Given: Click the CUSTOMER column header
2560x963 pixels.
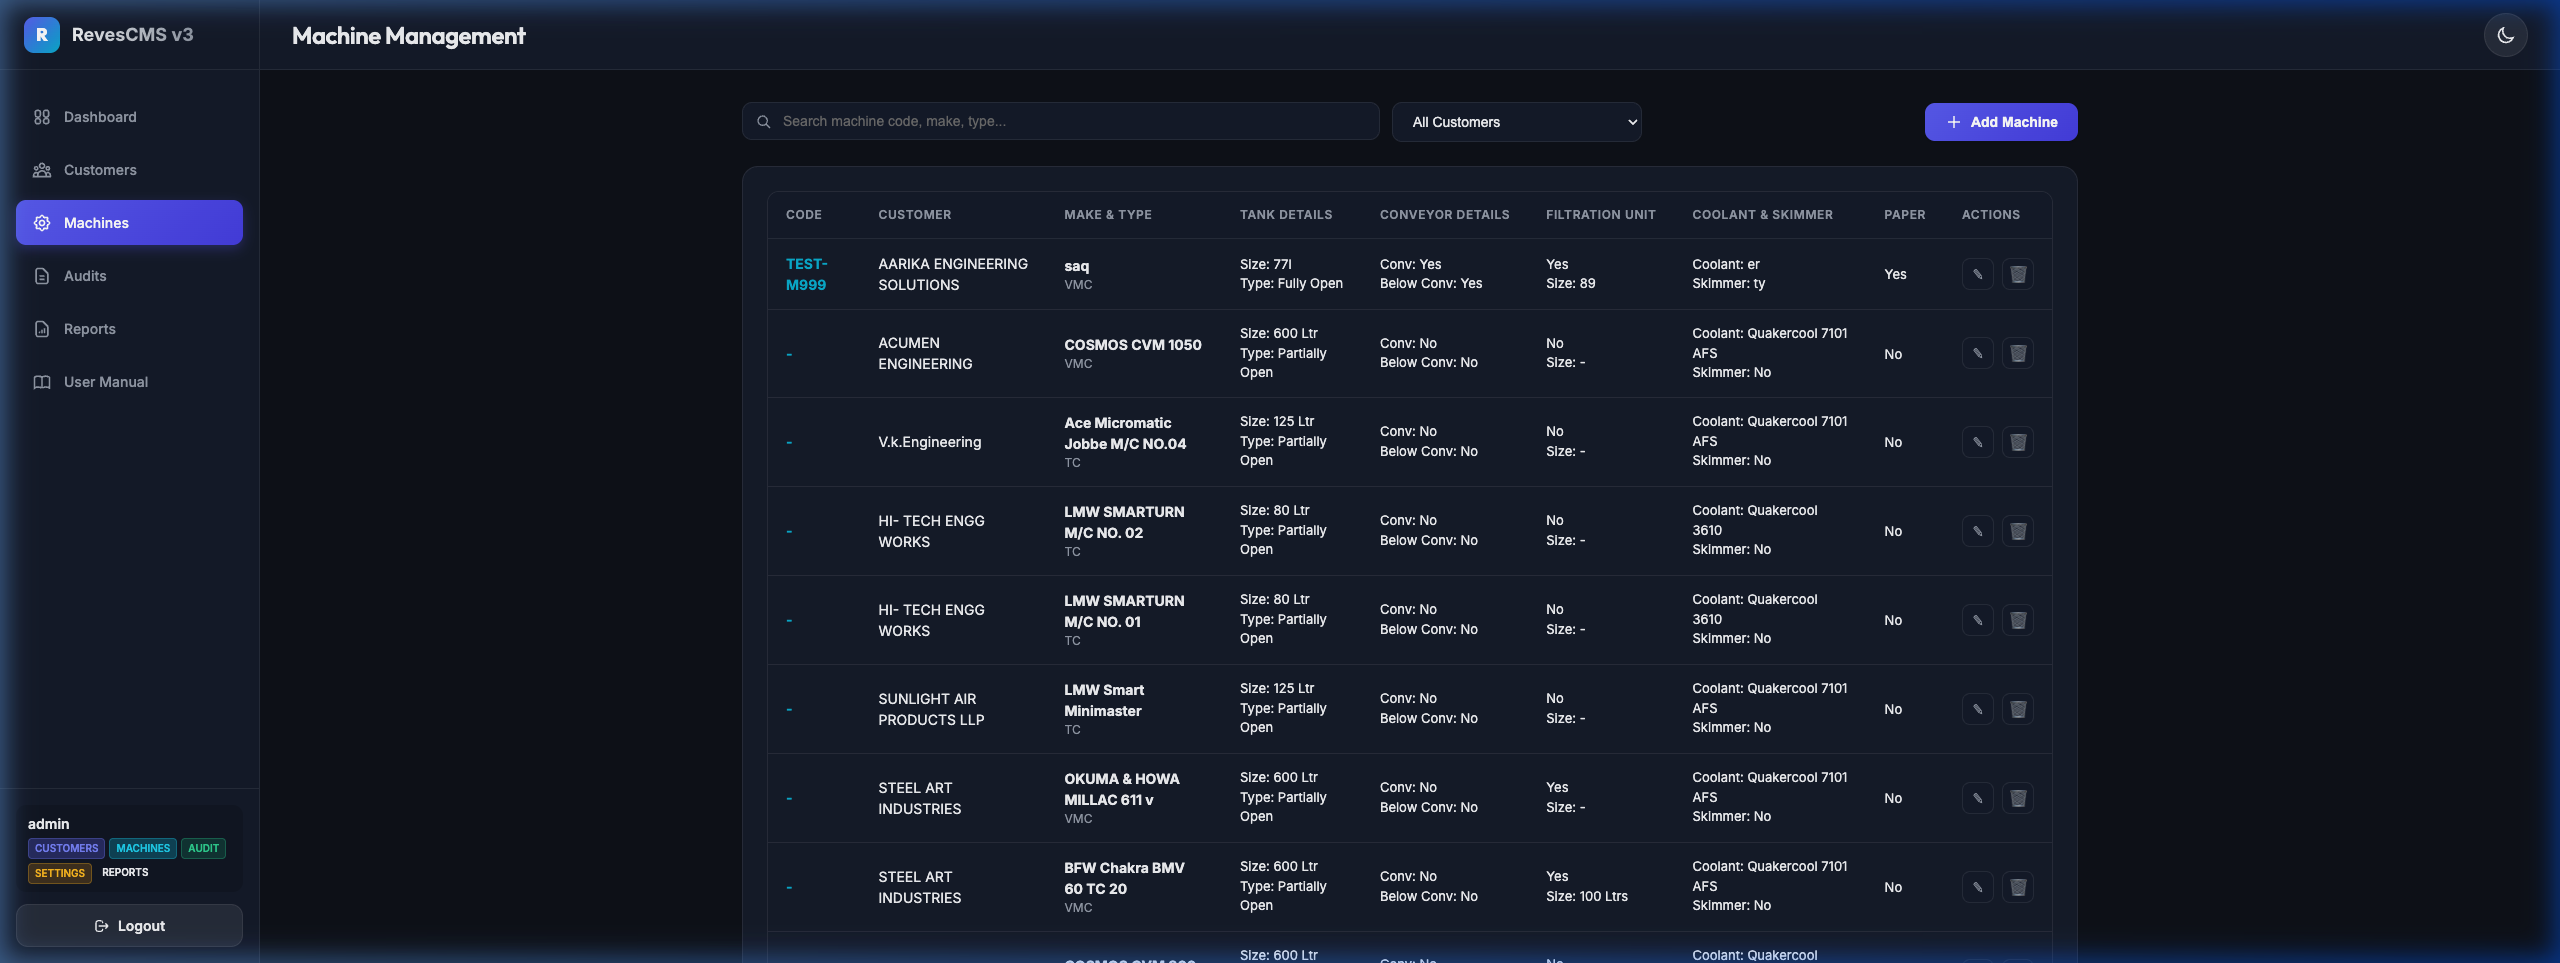Looking at the screenshot, I should (x=915, y=215).
